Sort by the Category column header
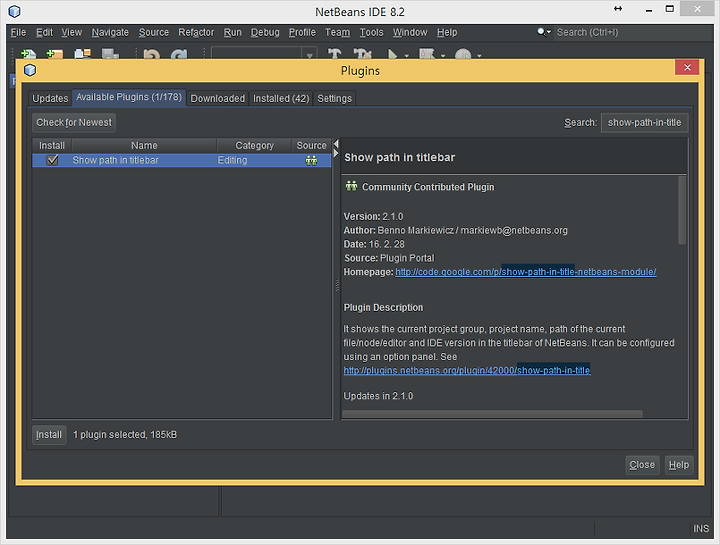The width and height of the screenshot is (720, 545). [x=254, y=146]
